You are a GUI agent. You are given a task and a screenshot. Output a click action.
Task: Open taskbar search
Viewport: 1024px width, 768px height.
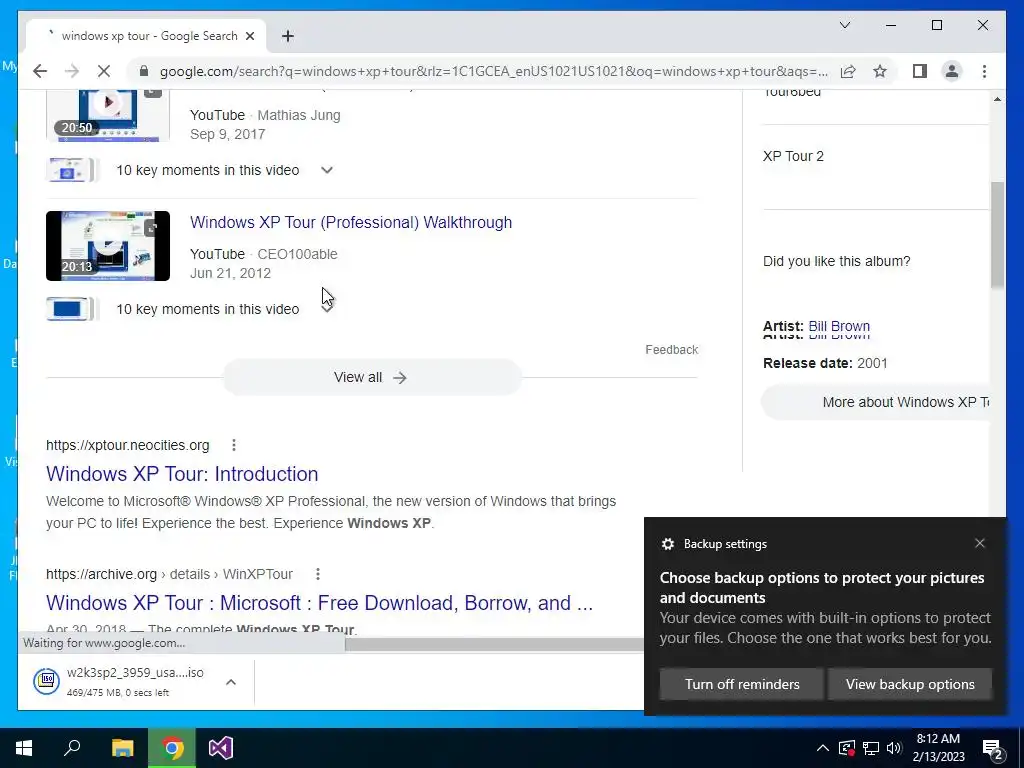click(72, 748)
